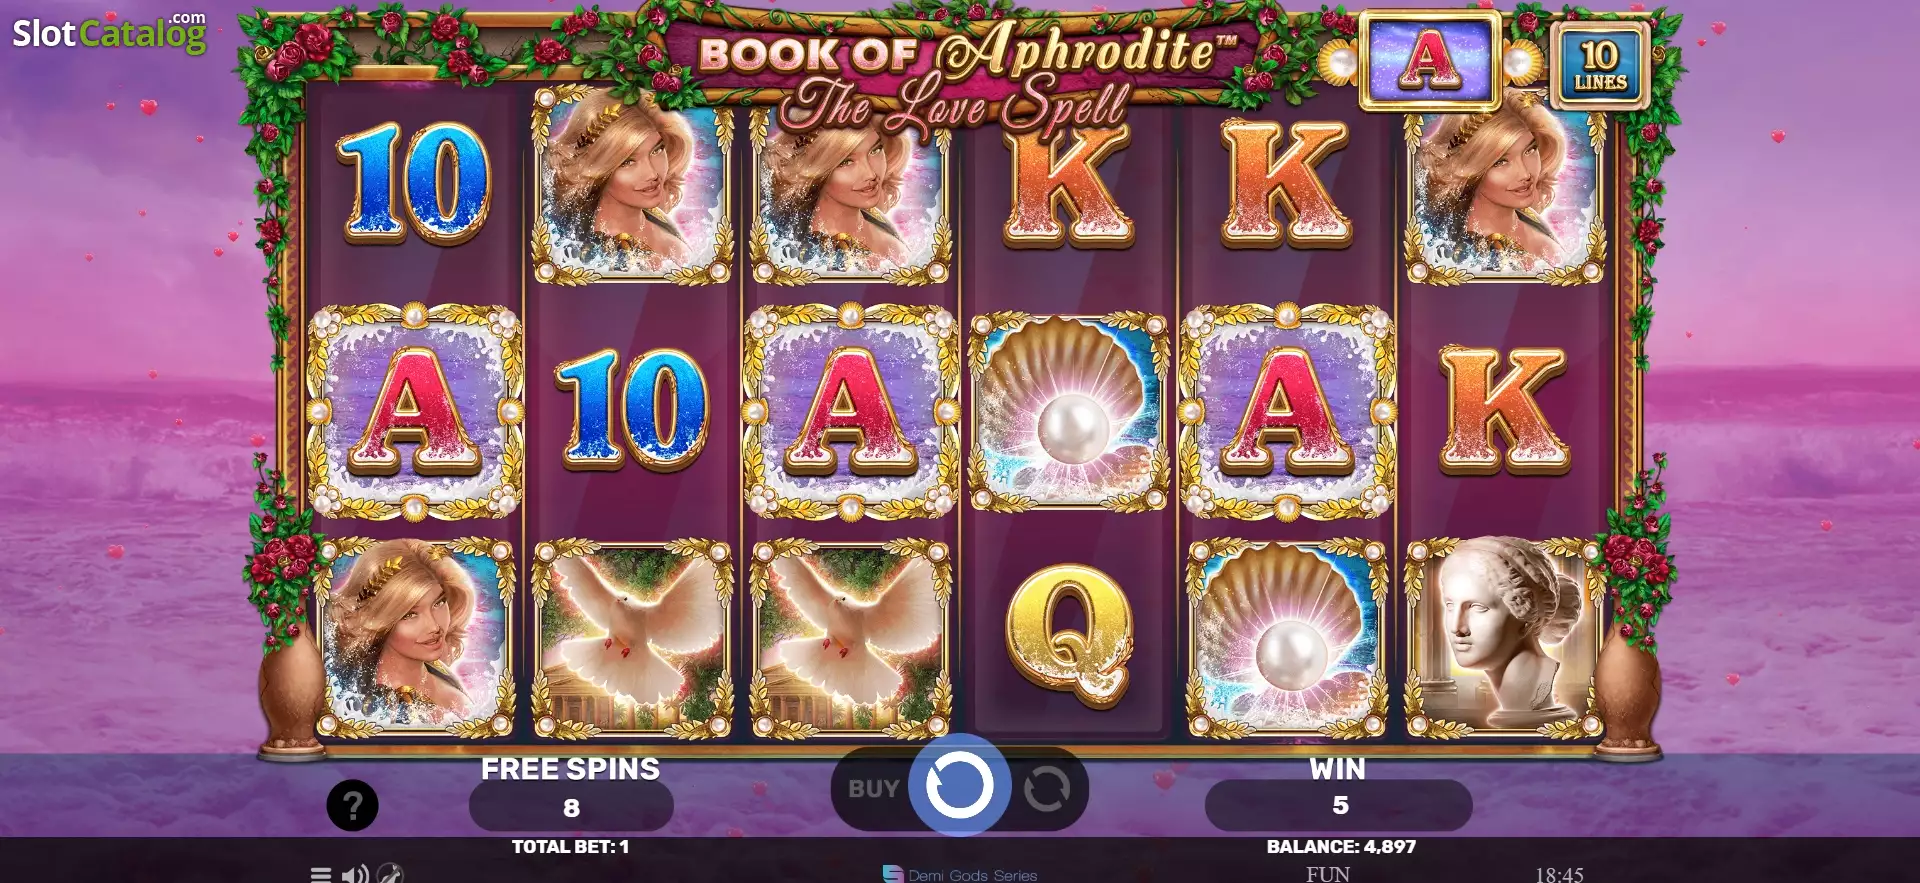1920x883 pixels.
Task: Open the help question mark icon
Action: (x=353, y=805)
